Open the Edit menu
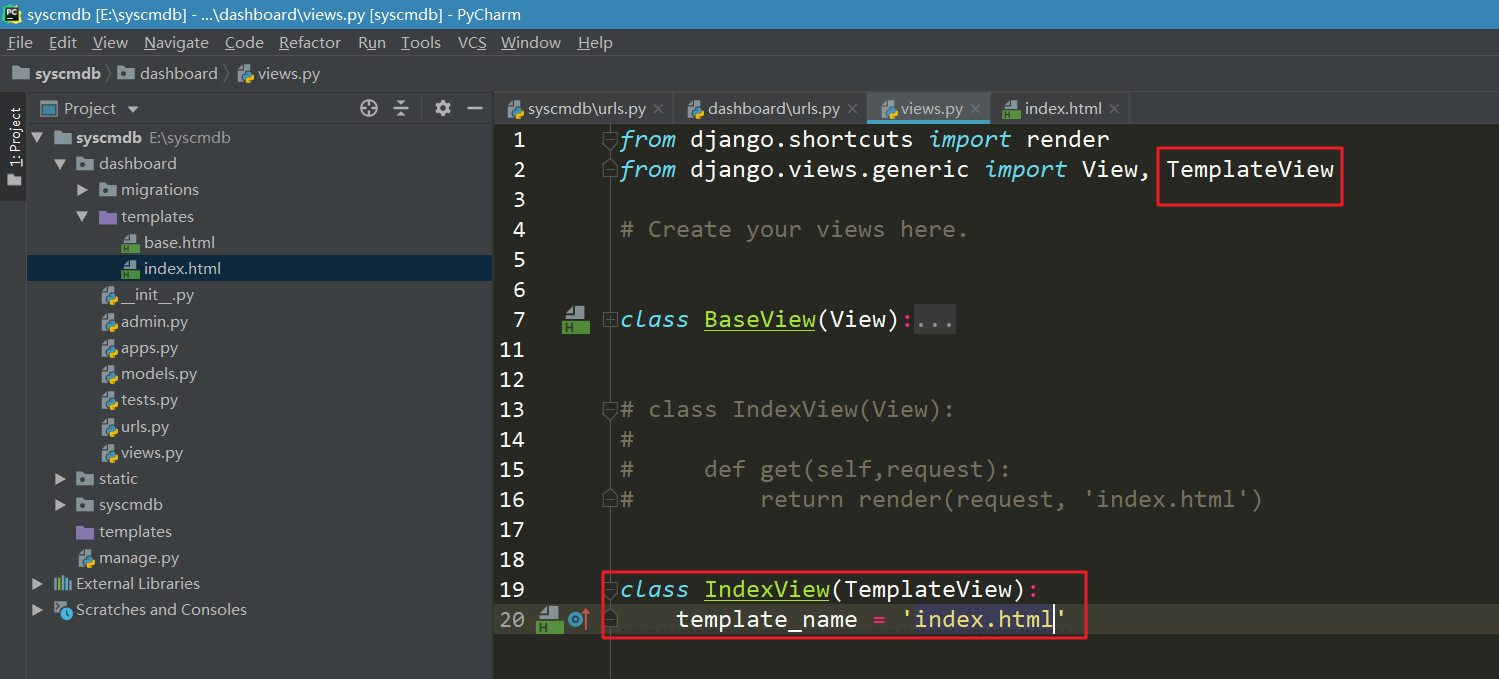1499x679 pixels. [x=63, y=42]
